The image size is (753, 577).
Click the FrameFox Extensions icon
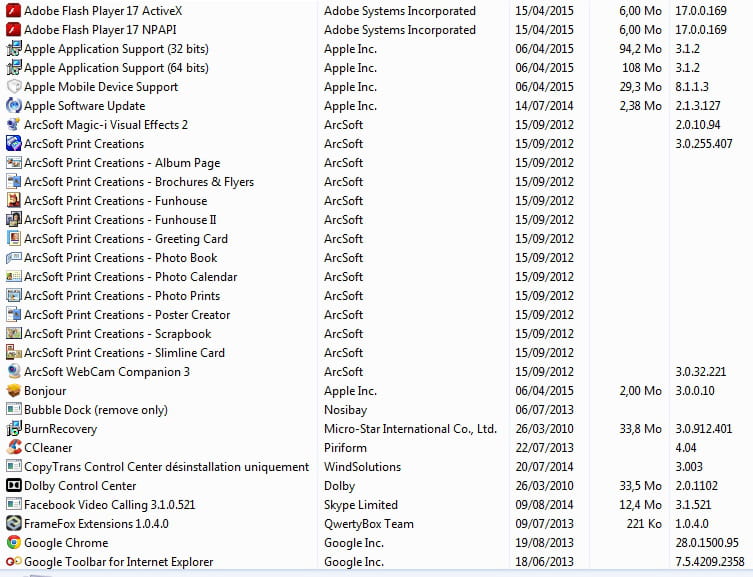tap(13, 524)
